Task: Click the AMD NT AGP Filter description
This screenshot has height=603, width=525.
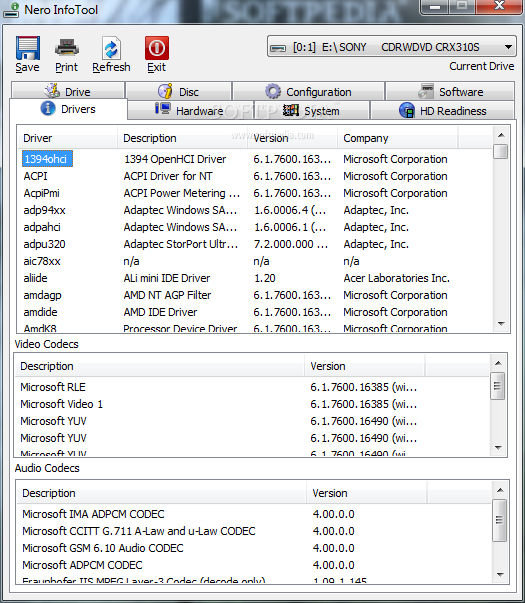Action: (x=167, y=295)
